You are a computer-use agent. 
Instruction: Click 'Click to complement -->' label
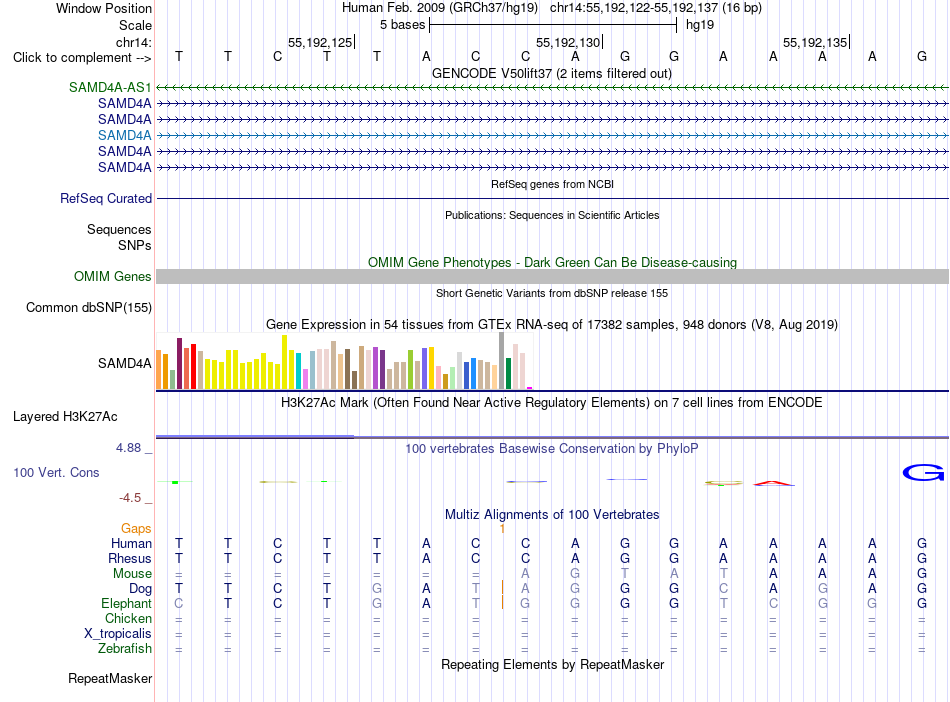click(82, 58)
